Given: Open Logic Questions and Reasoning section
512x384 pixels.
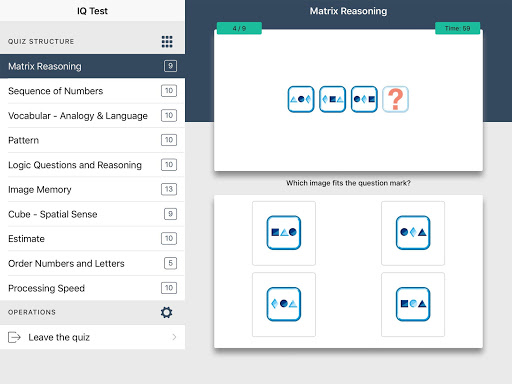Looking at the screenshot, I should [92, 165].
